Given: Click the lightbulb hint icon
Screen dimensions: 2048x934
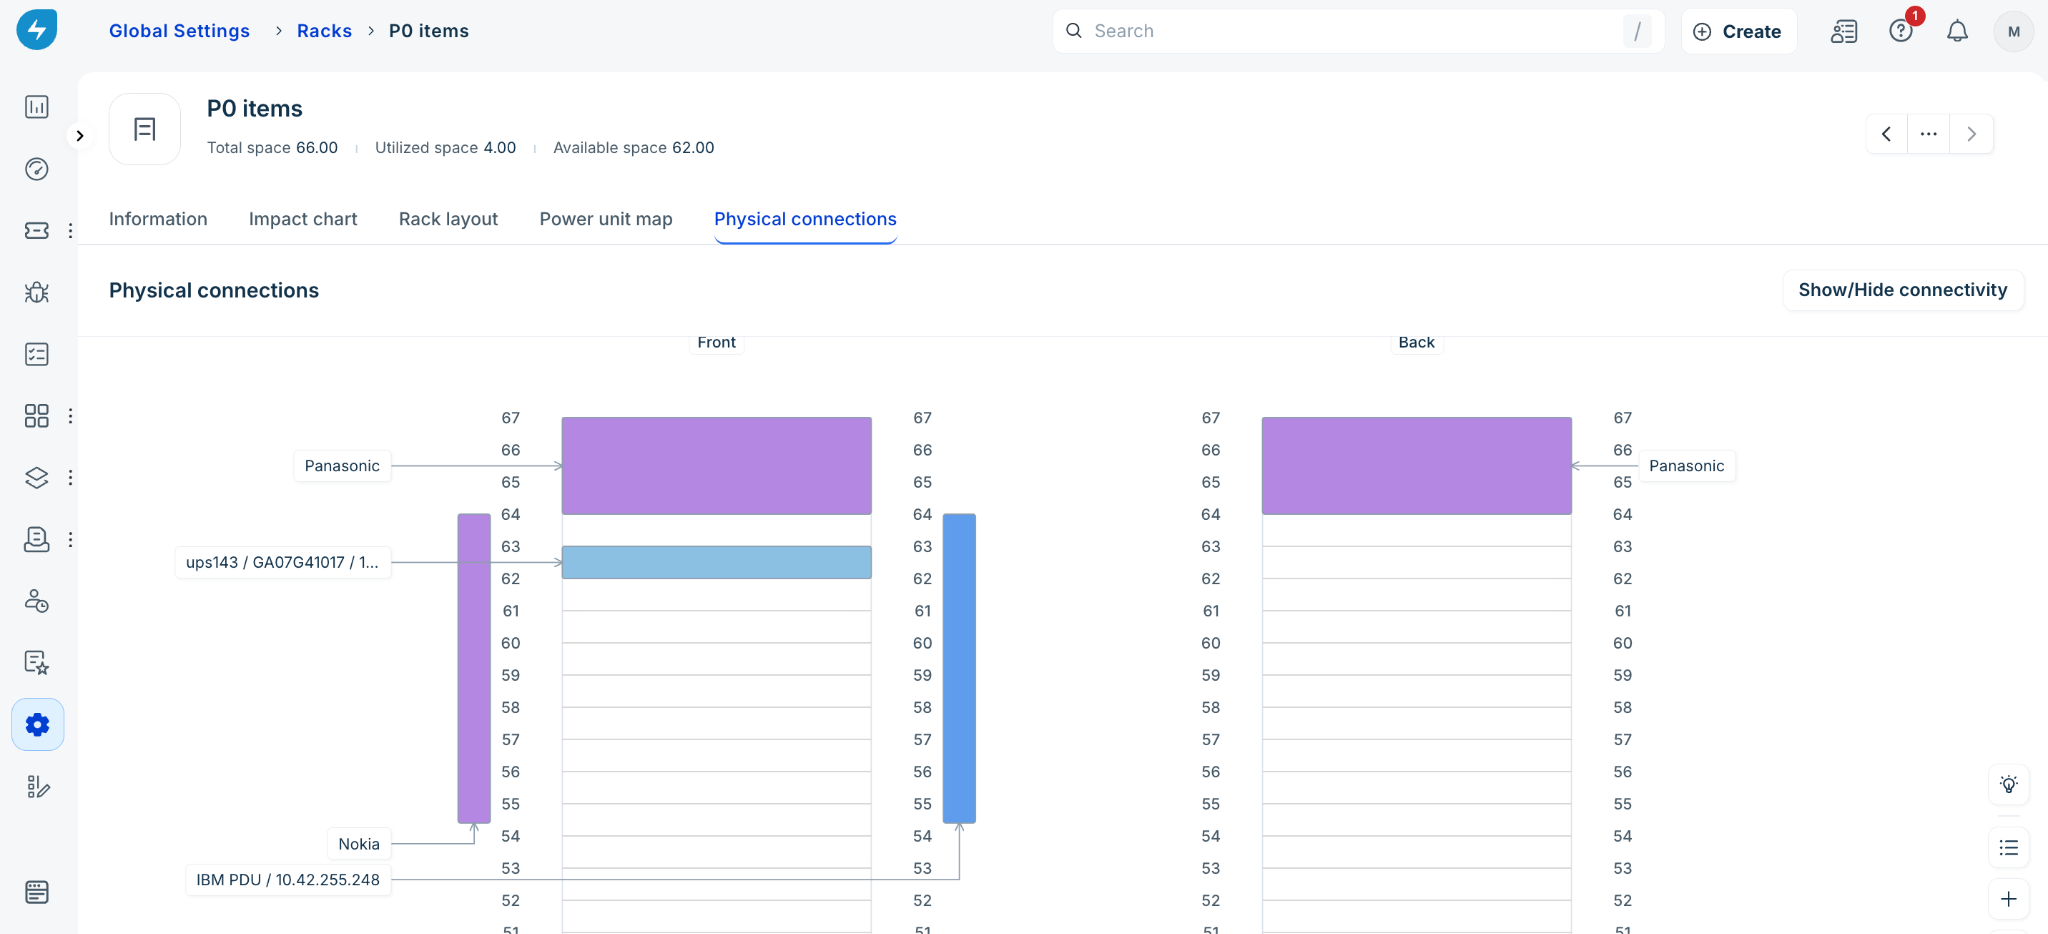Looking at the screenshot, I should pos(2009,785).
